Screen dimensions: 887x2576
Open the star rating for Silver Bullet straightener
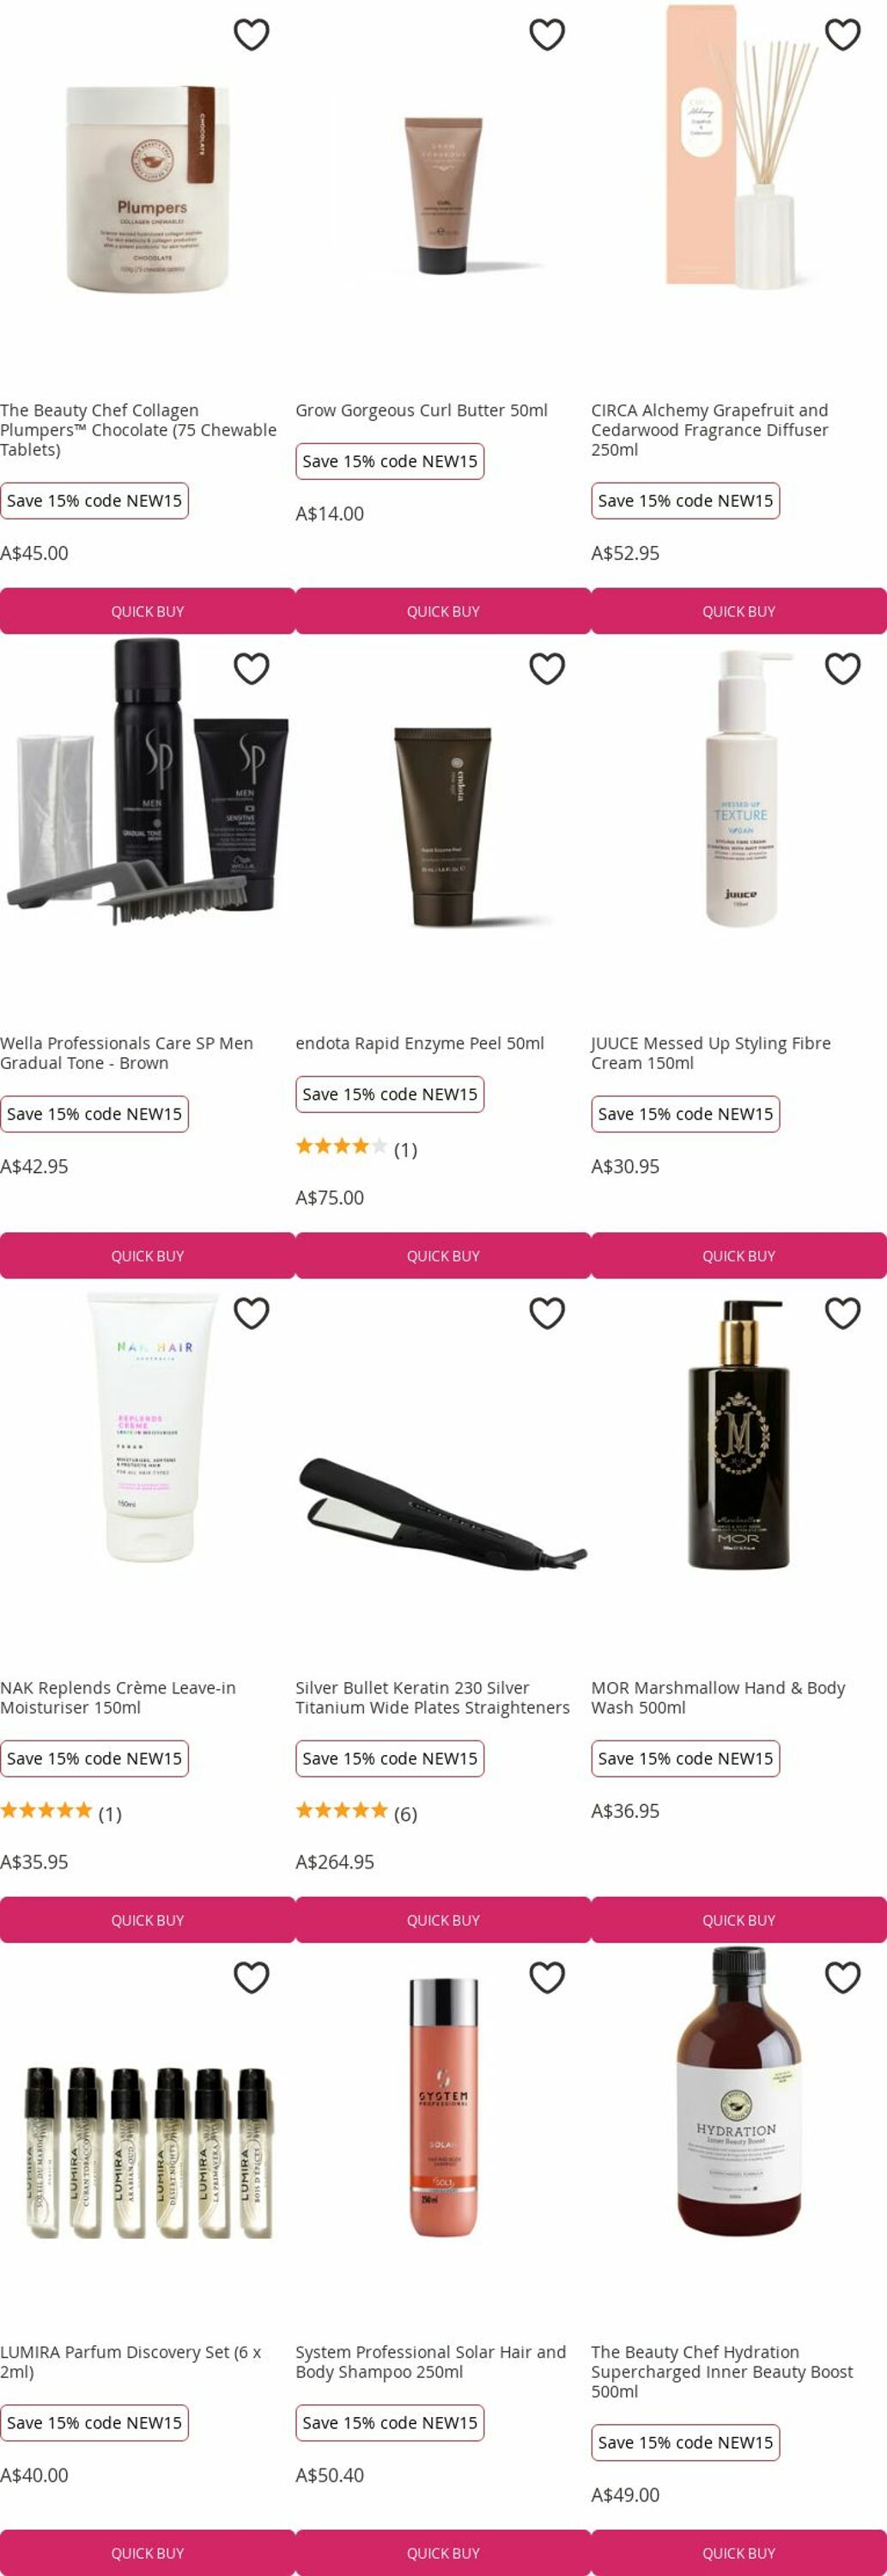(356, 1813)
